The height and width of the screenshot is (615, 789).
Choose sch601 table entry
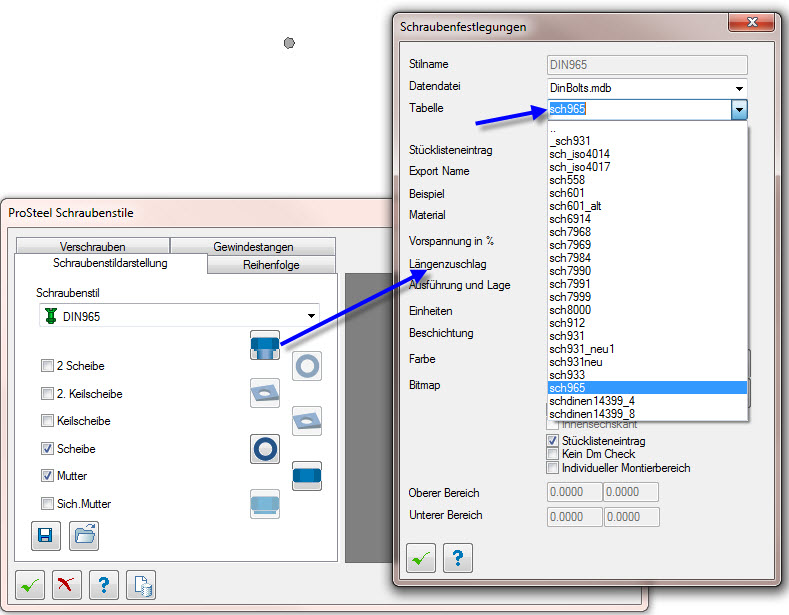coord(647,193)
